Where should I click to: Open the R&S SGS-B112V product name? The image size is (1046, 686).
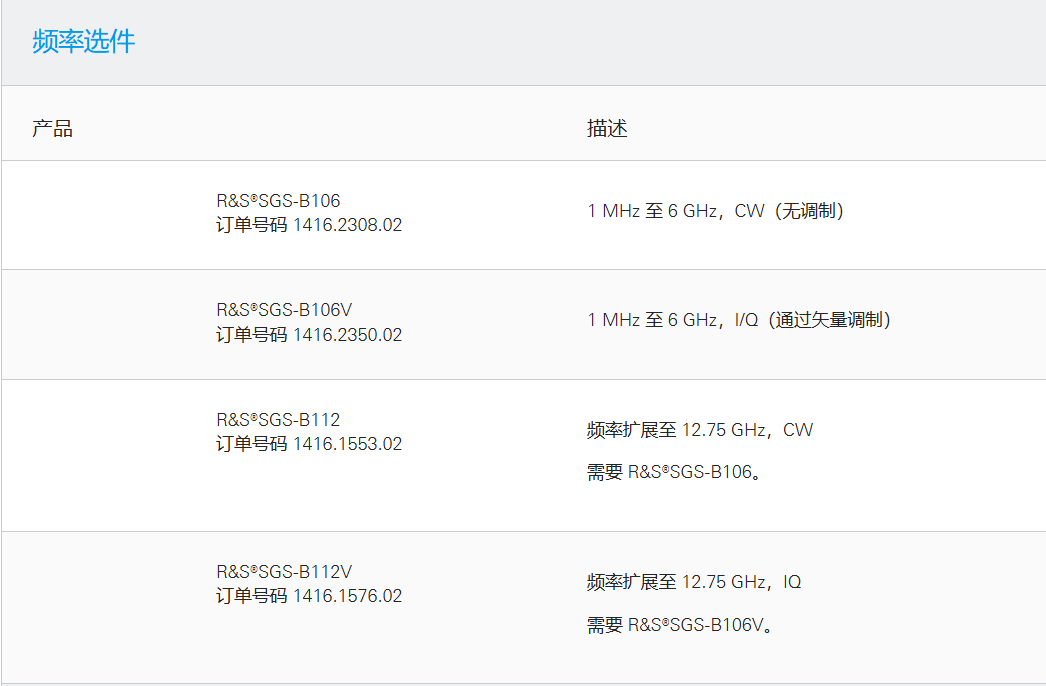[284, 572]
